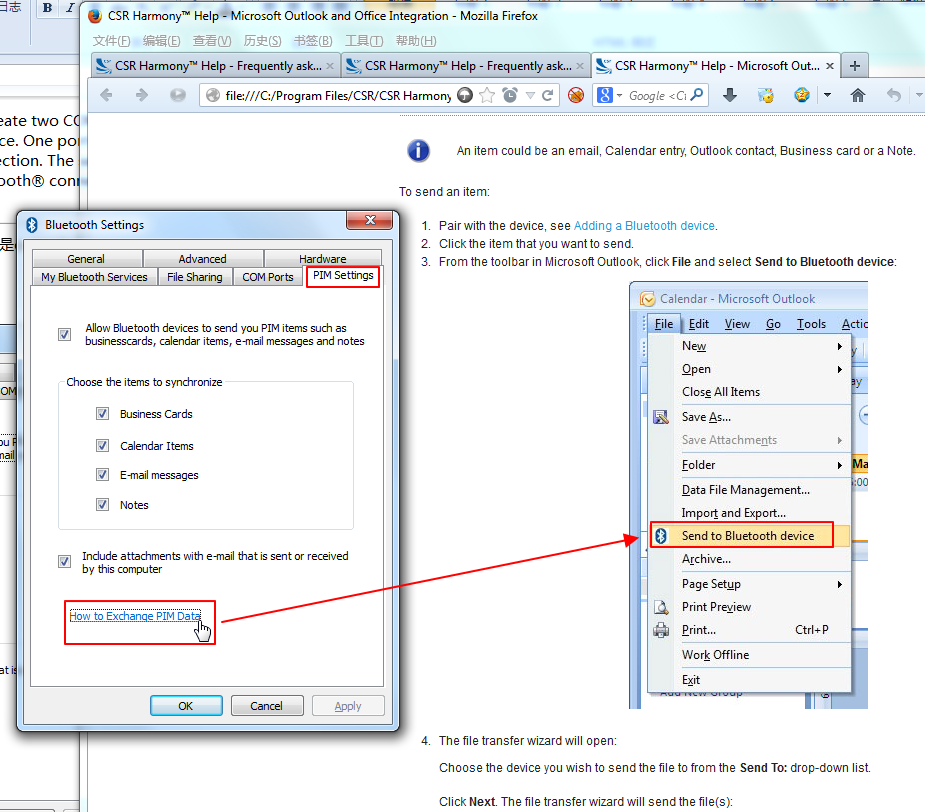The width and height of the screenshot is (925, 812).
Task: Click the alarm clock icon in address bar
Action: [510, 95]
